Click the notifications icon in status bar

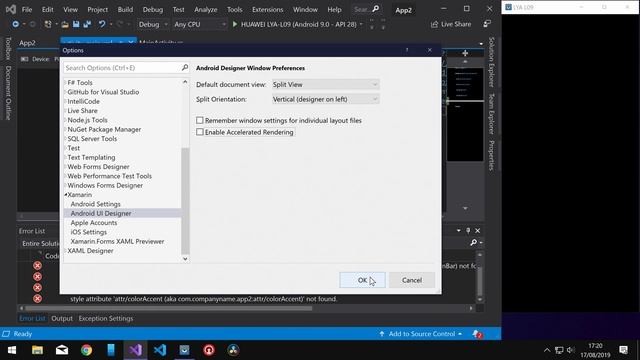point(477,334)
